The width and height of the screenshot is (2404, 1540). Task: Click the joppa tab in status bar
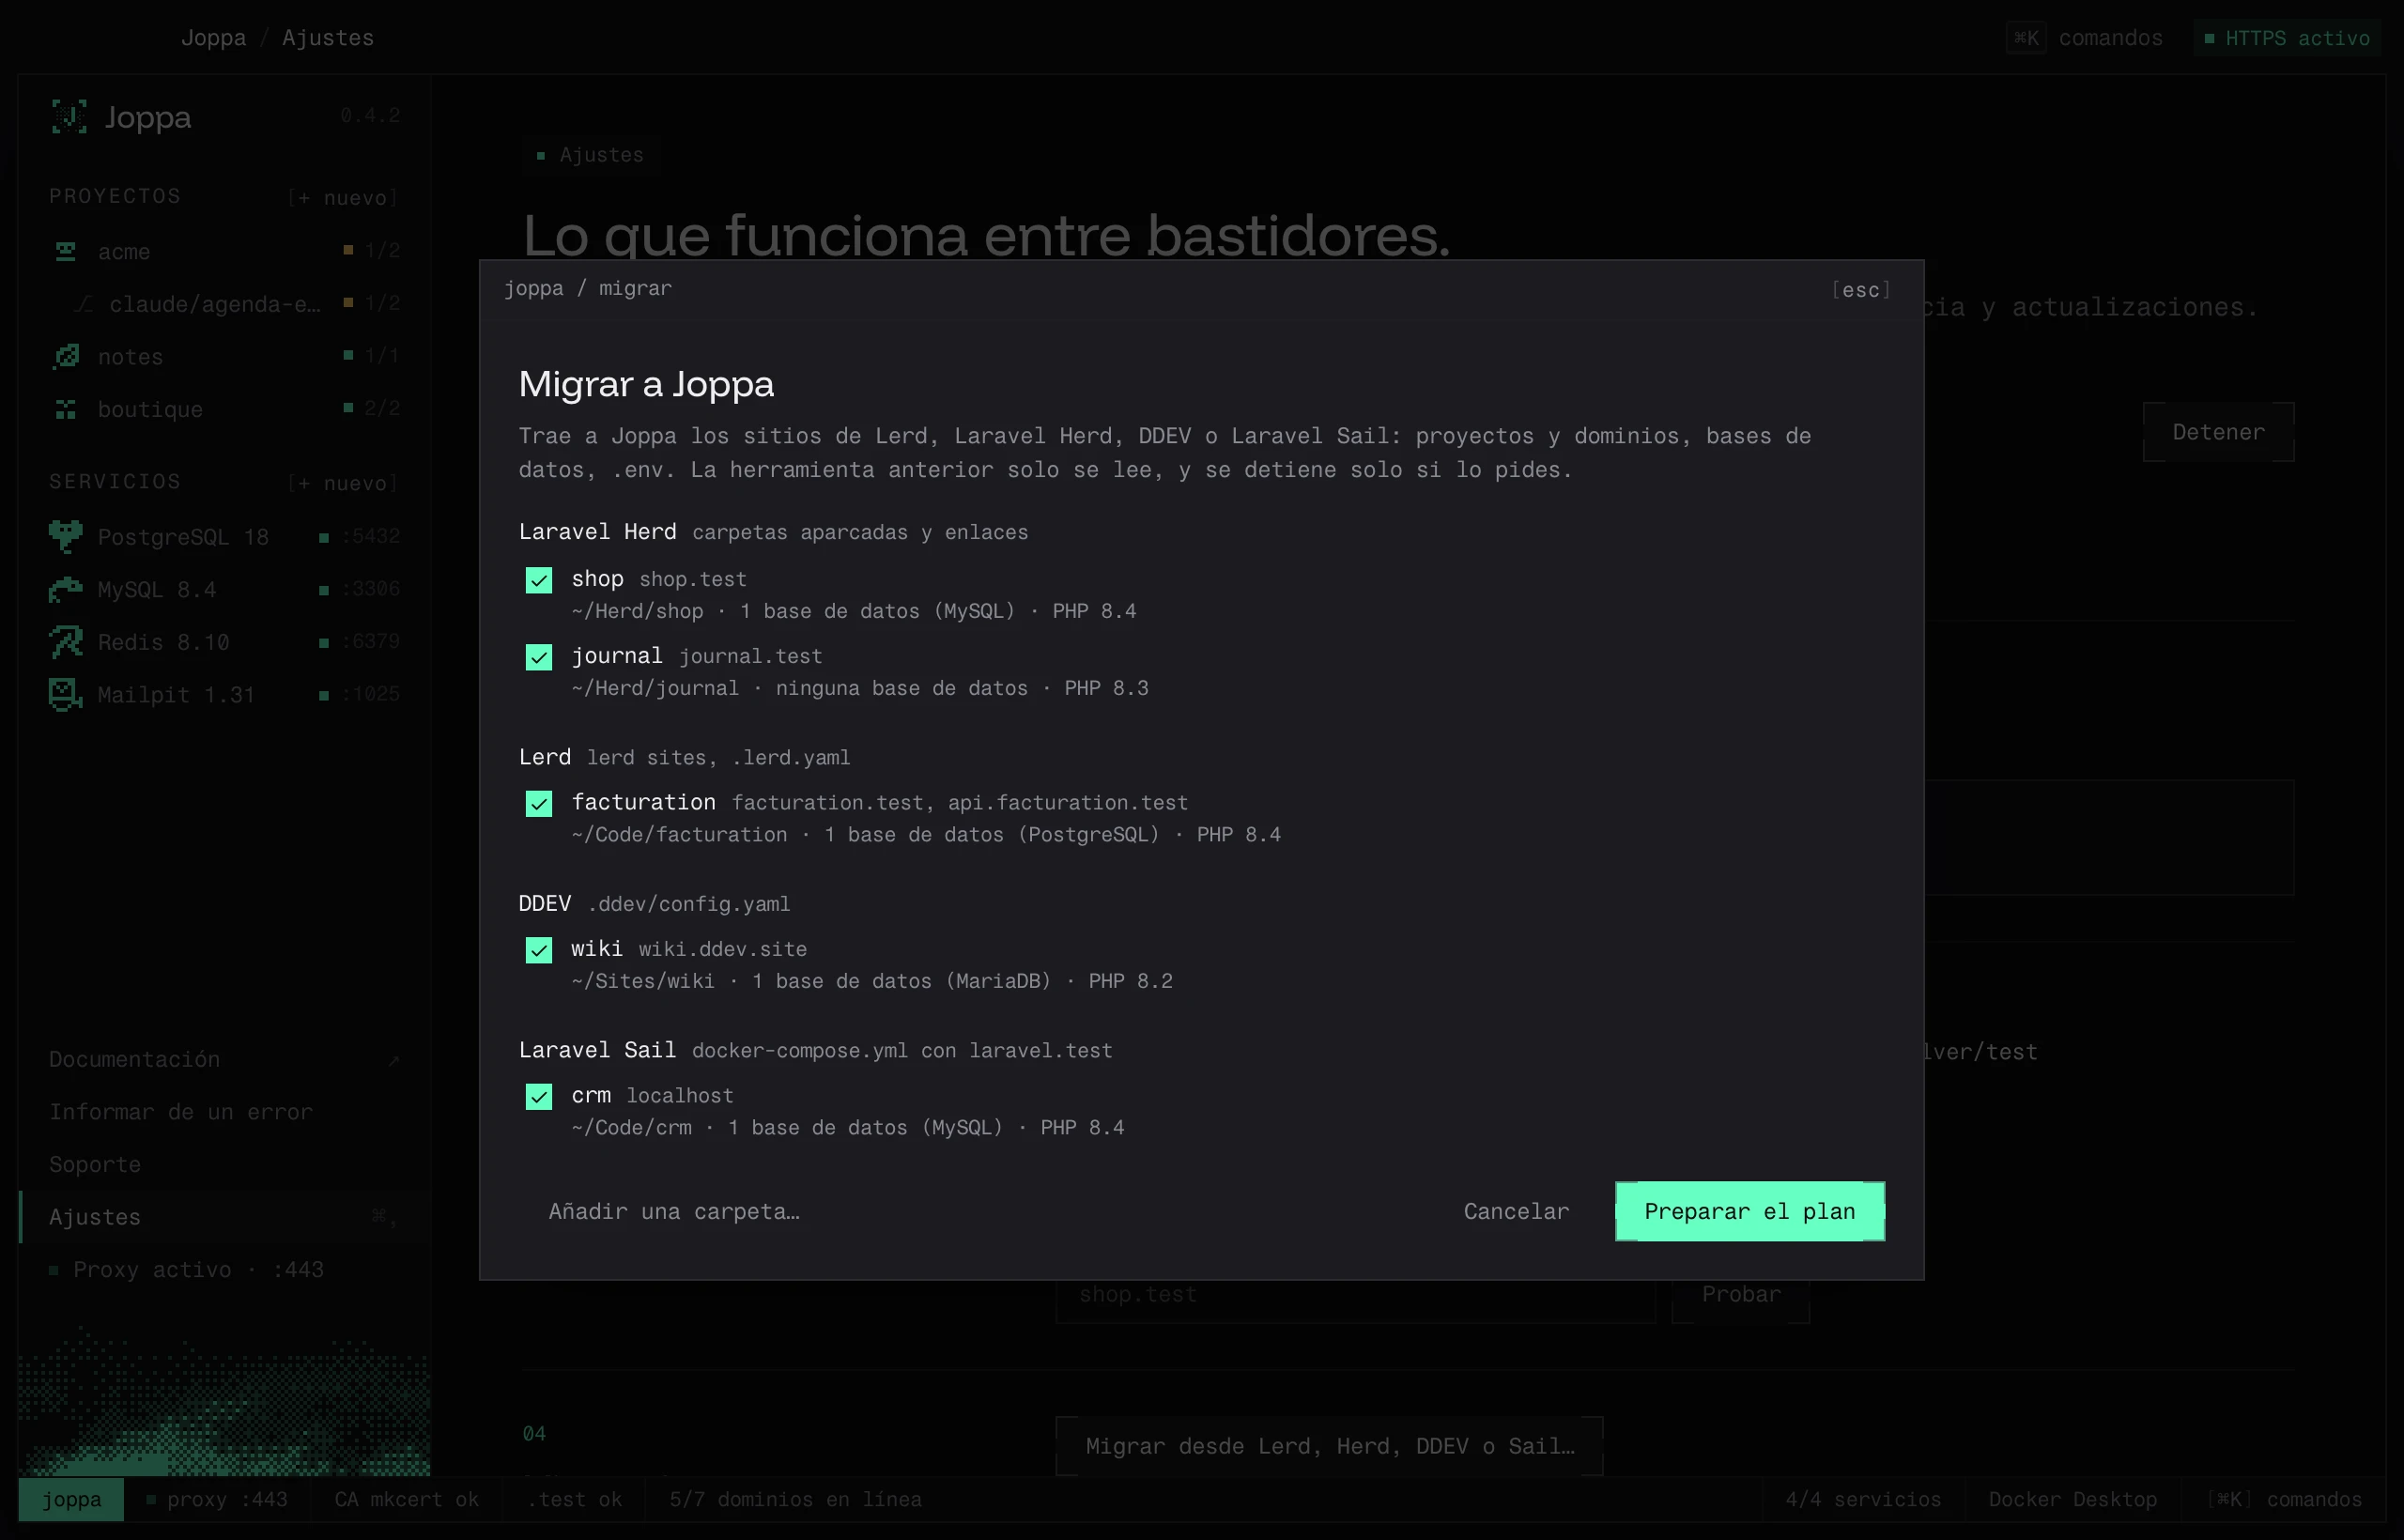click(x=71, y=1499)
